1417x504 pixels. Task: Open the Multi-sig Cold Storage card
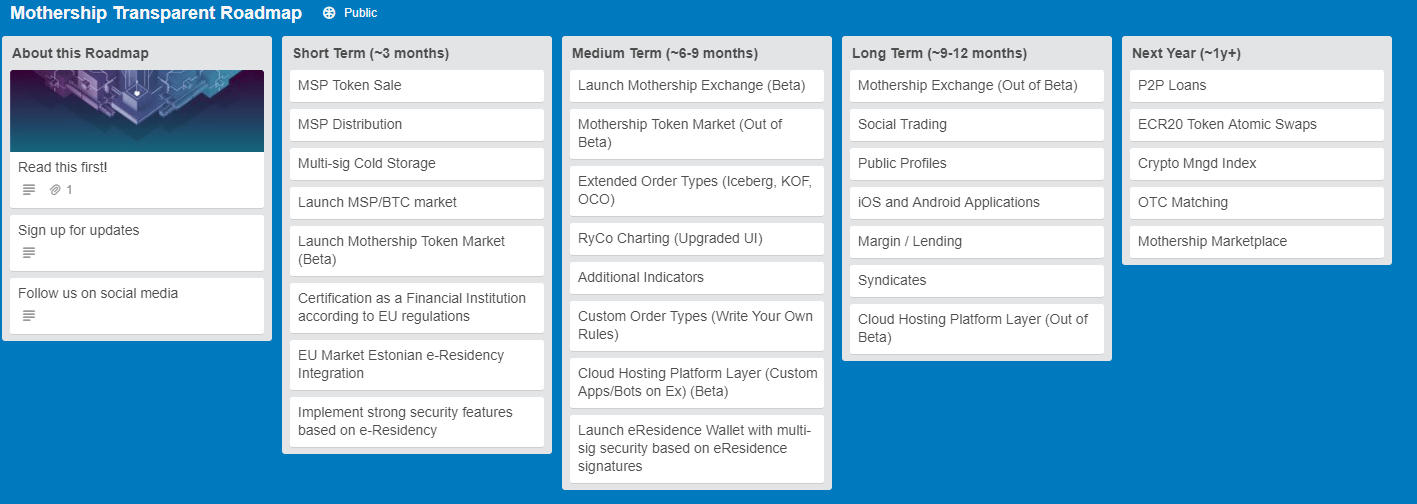click(417, 163)
